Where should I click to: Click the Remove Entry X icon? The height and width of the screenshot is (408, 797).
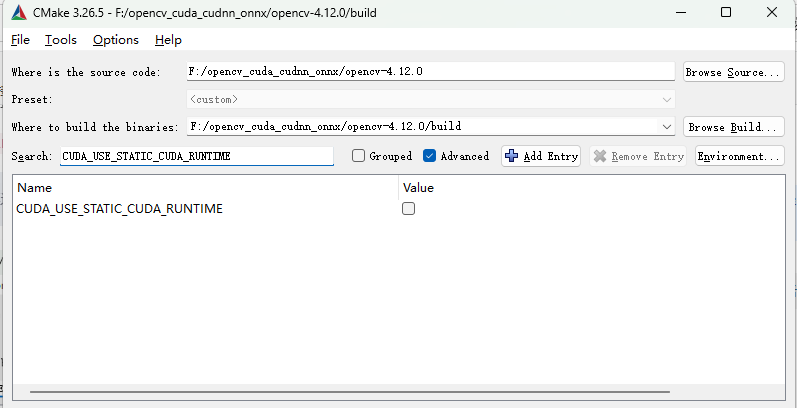600,156
